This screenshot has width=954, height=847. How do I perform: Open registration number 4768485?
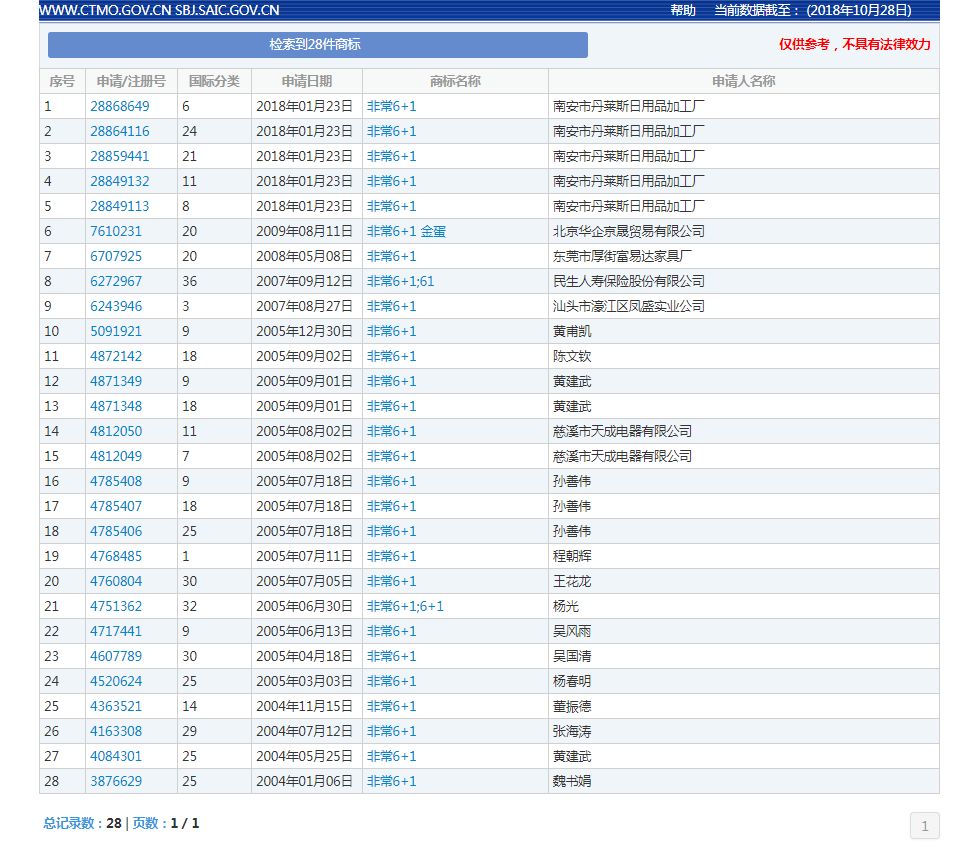pos(116,556)
